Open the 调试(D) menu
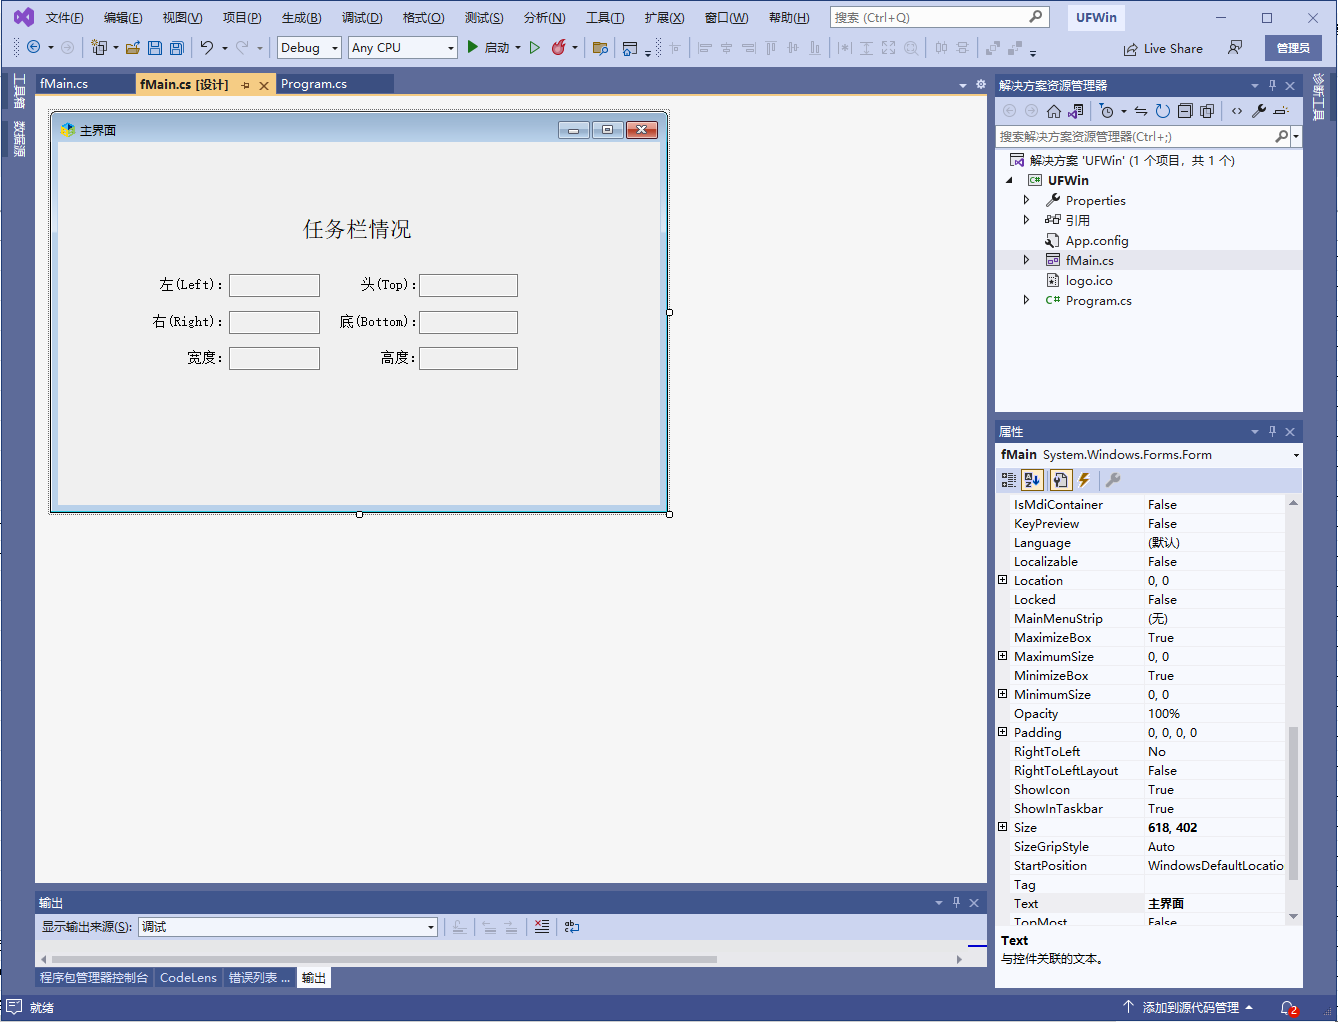This screenshot has width=1338, height=1022. pyautogui.click(x=362, y=17)
